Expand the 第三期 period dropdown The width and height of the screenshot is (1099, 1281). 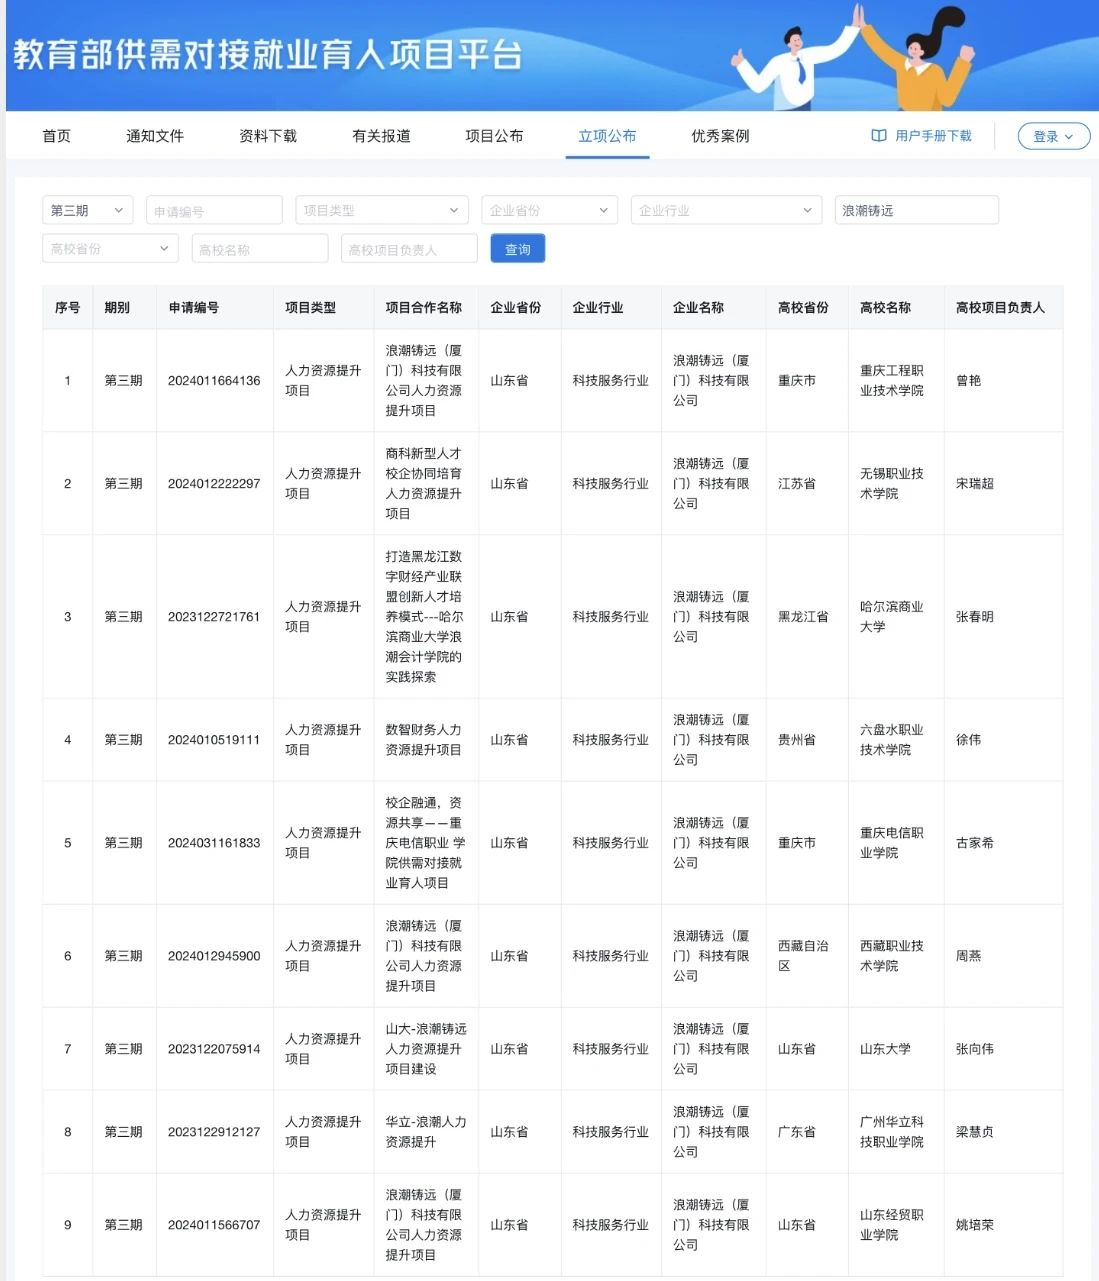tap(87, 210)
